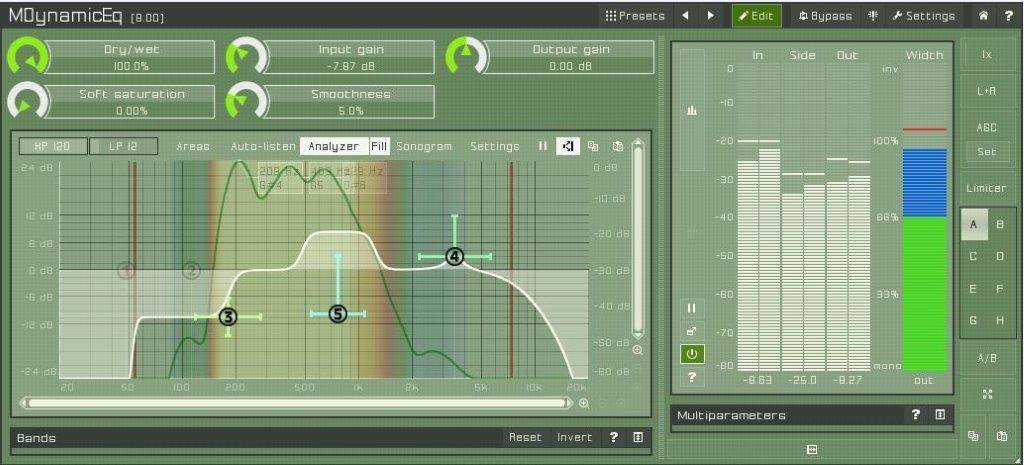1024x465 pixels.
Task: Select preset slot B
Action: pos(1000,225)
